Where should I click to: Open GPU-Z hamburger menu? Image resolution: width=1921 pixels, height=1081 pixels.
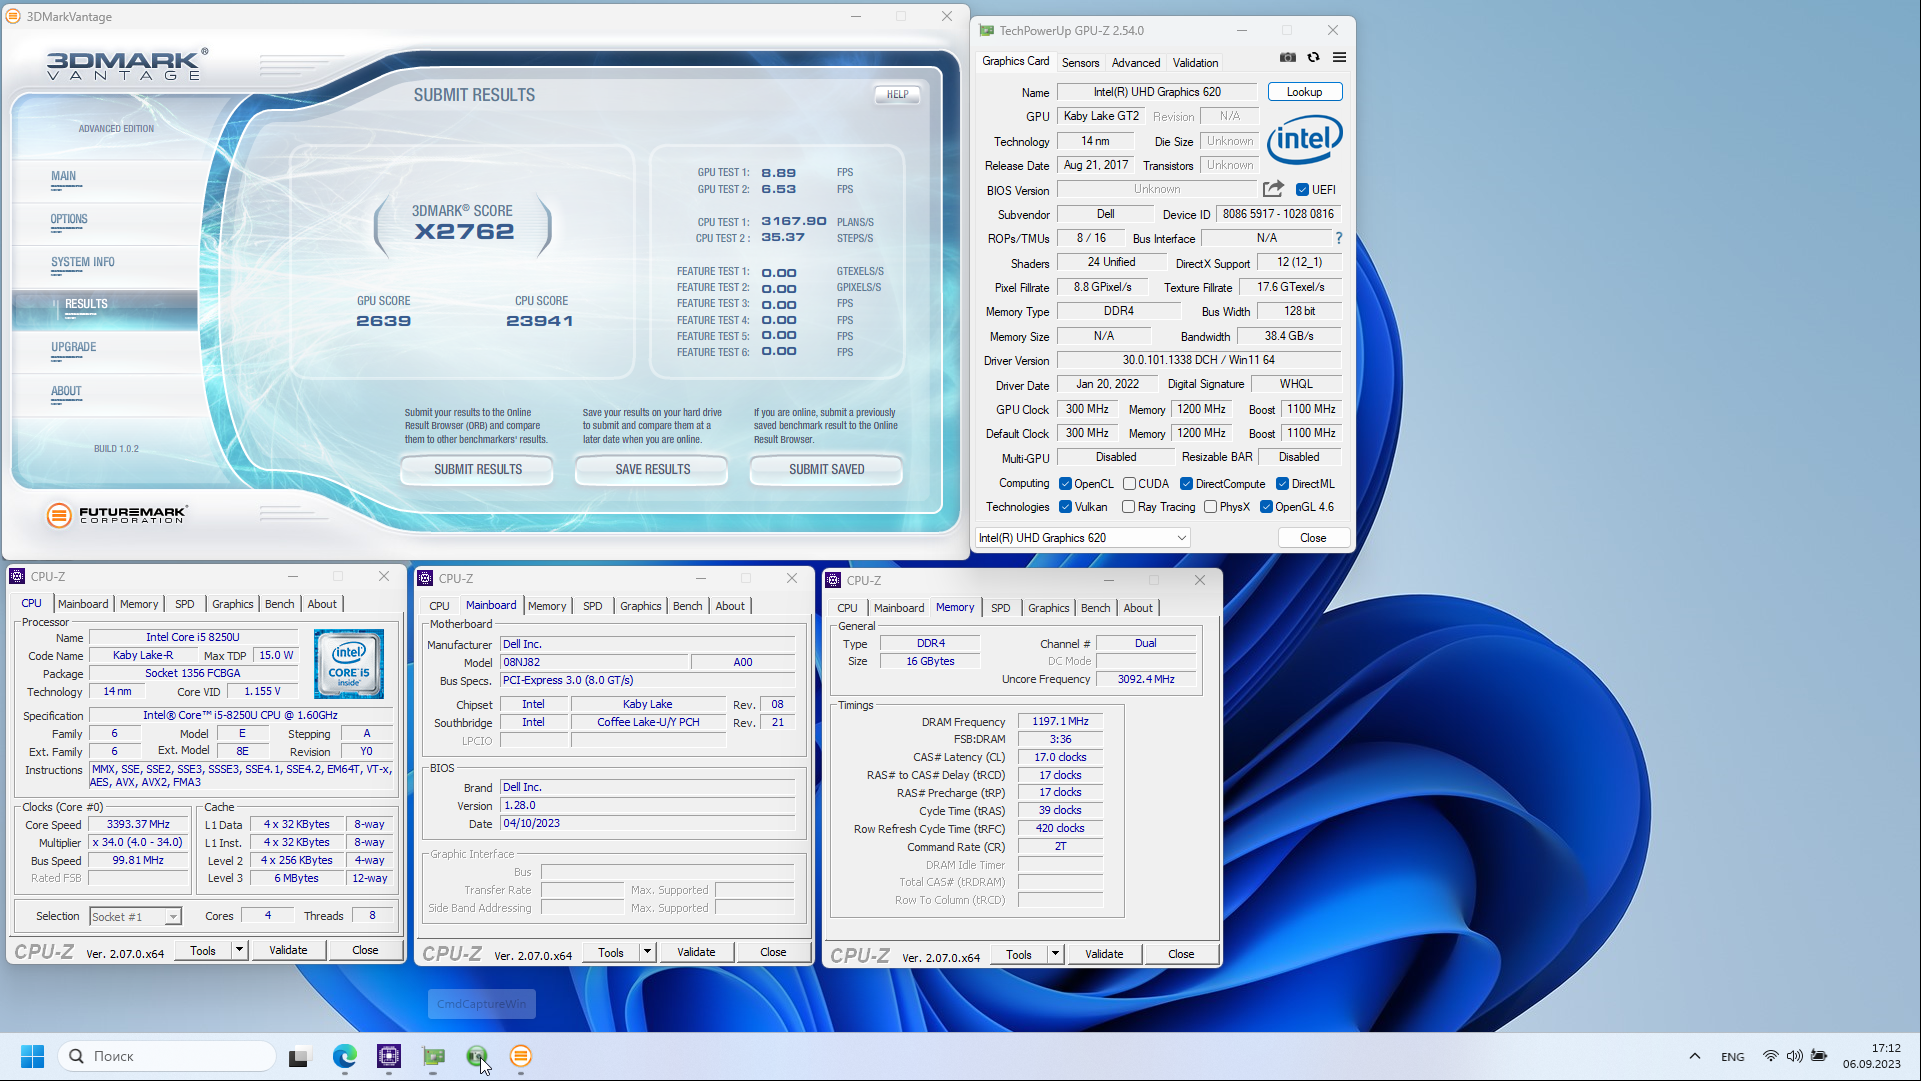point(1339,58)
